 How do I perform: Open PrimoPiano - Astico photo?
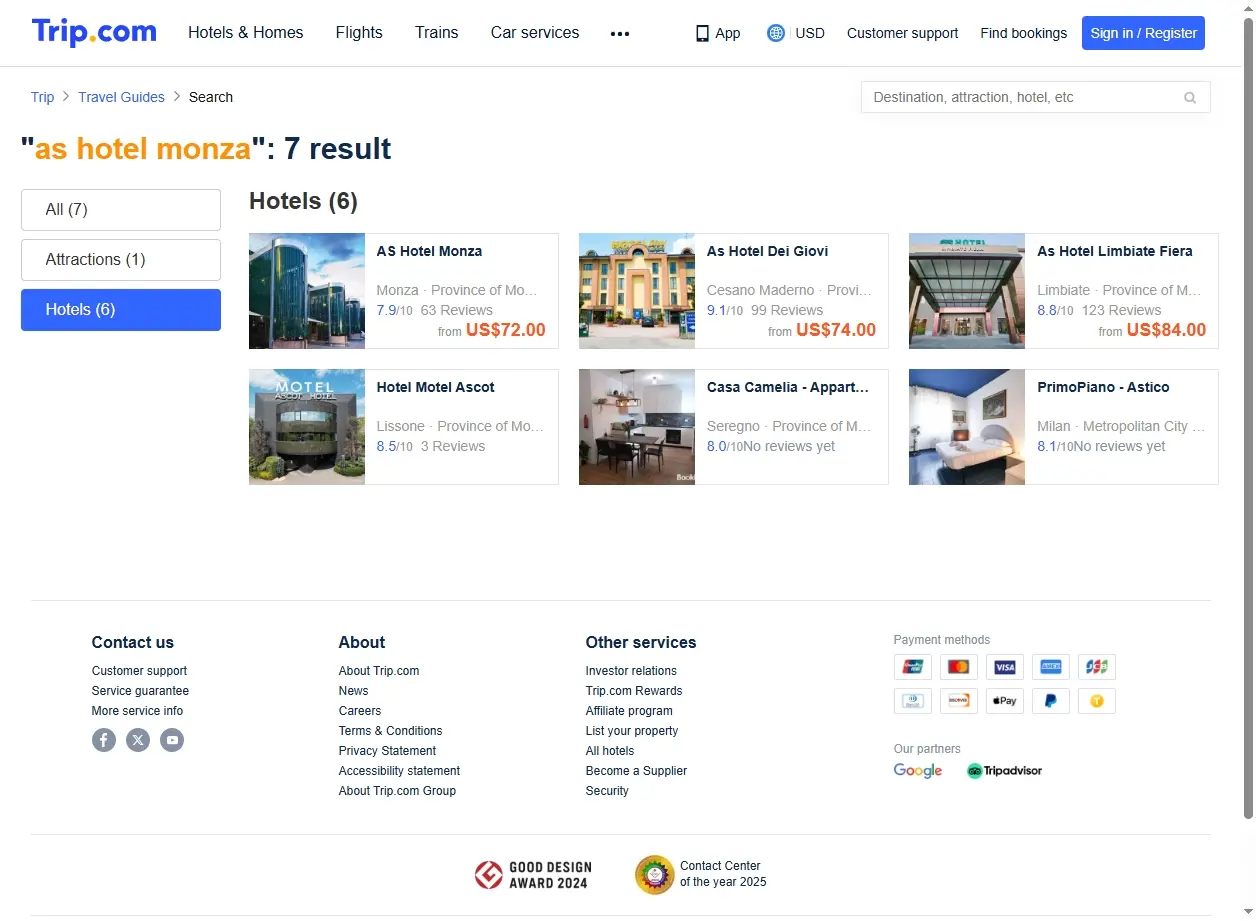(x=967, y=427)
